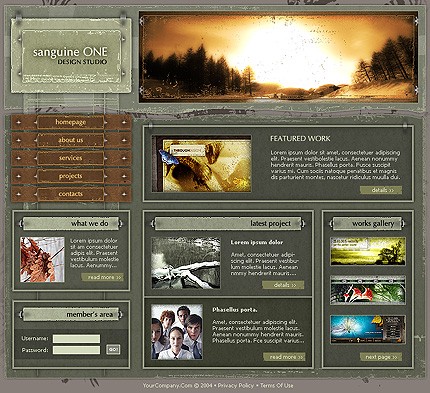This screenshot has width=430, height=393.
Task: Open the red flower gallery thumbnail
Action: coord(368,290)
